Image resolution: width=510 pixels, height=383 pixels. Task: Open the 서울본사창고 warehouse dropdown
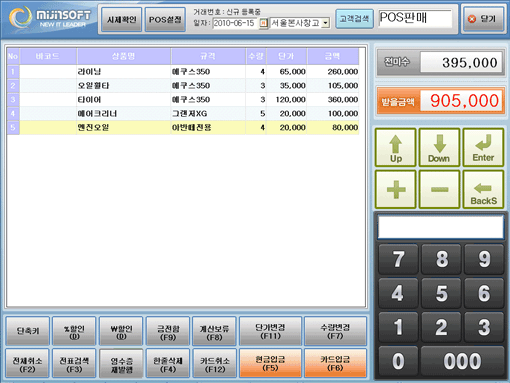pos(326,23)
